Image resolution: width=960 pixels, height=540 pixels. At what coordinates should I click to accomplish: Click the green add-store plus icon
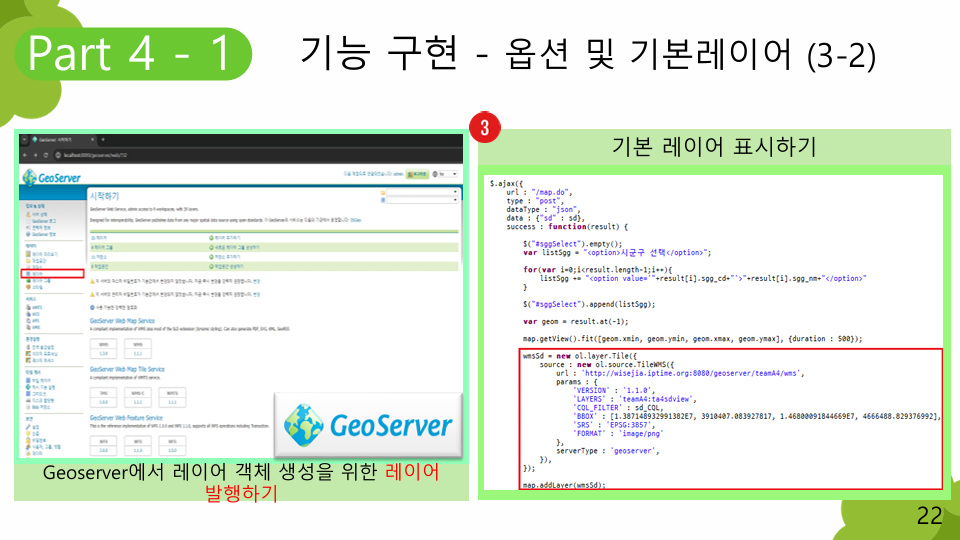[x=213, y=257]
